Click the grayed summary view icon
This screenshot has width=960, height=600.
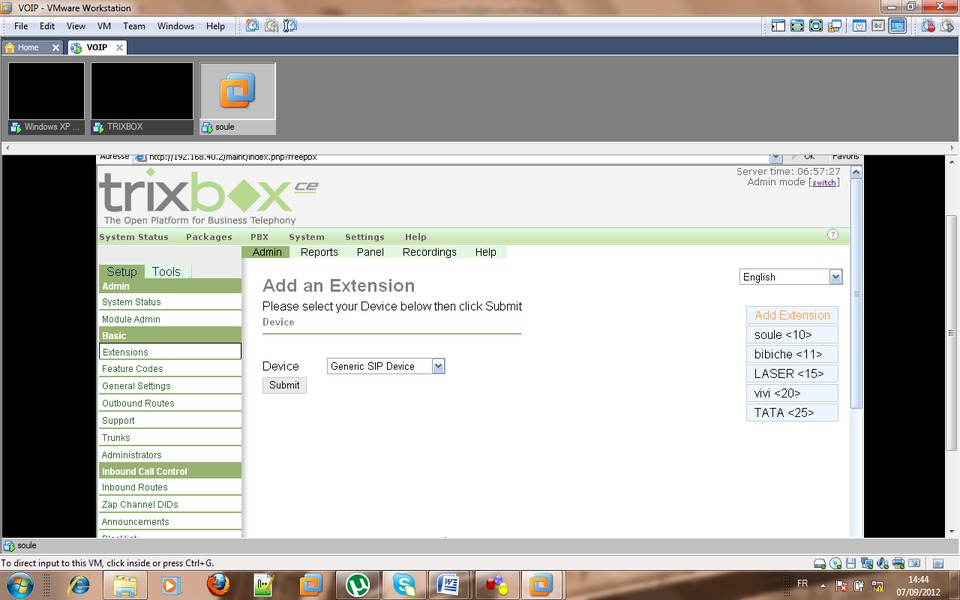click(x=879, y=26)
